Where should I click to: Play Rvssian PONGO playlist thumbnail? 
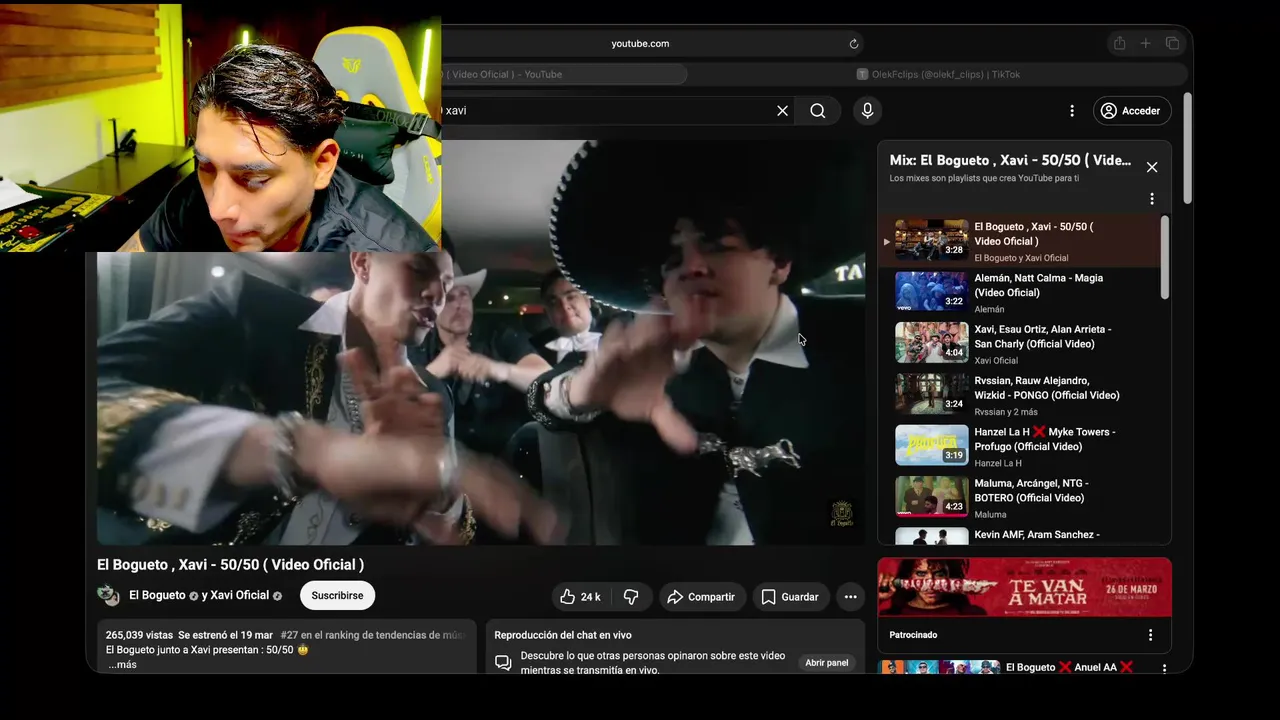click(x=931, y=394)
